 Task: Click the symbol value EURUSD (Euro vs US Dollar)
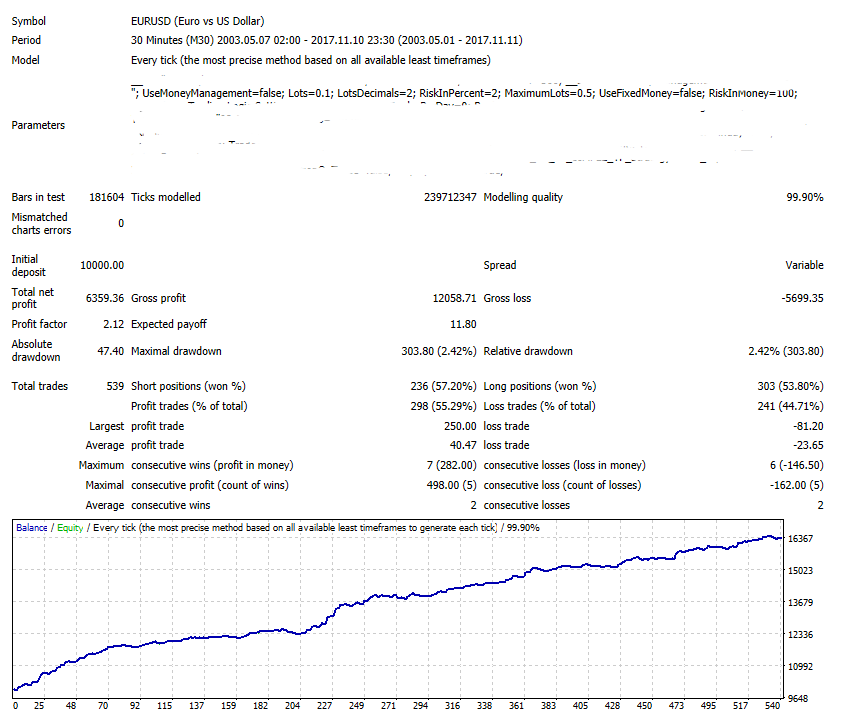pyautogui.click(x=197, y=21)
